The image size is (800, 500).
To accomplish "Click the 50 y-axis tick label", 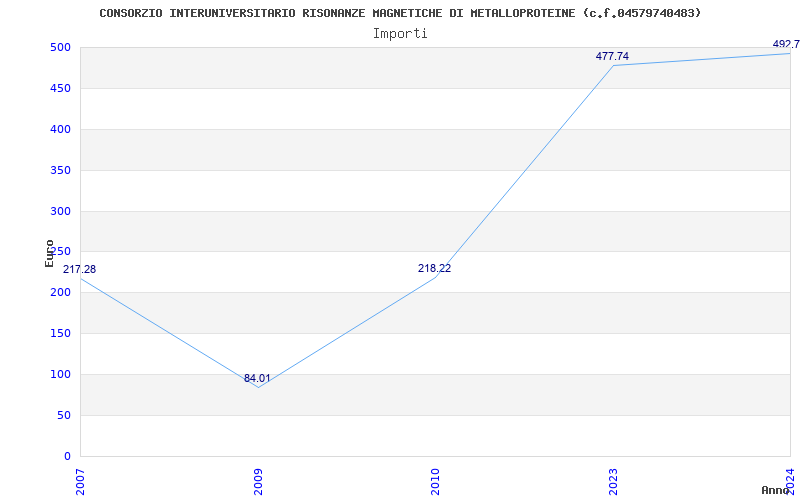I will click(63, 415).
